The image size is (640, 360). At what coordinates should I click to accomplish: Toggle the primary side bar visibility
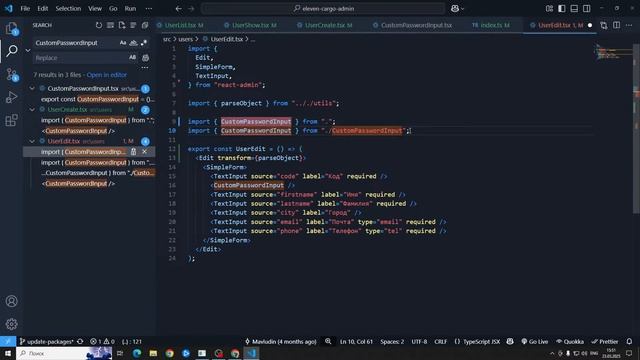(562, 9)
